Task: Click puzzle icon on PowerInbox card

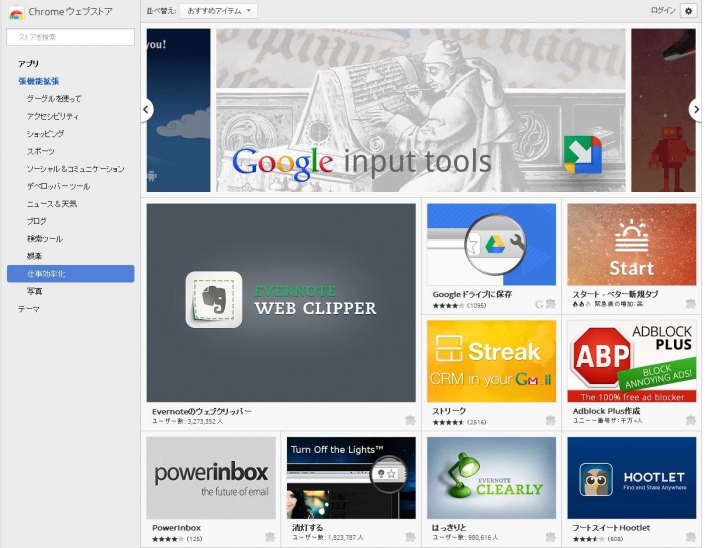Action: coord(270,537)
